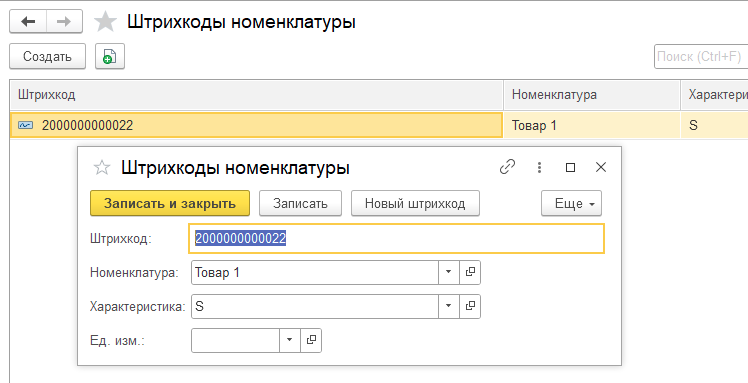Expand the Характеристика dropdown list
Image resolution: width=748 pixels, height=383 pixels.
point(448,306)
